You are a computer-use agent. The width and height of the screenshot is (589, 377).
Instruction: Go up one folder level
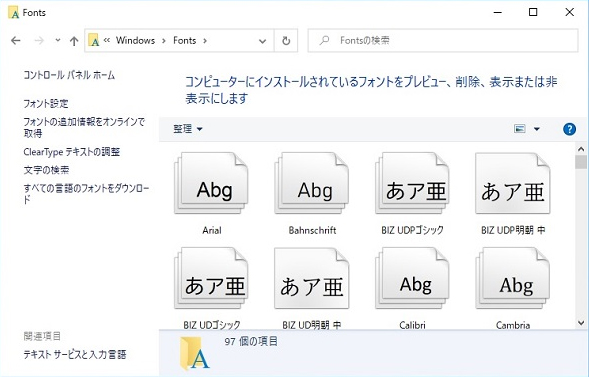74,41
